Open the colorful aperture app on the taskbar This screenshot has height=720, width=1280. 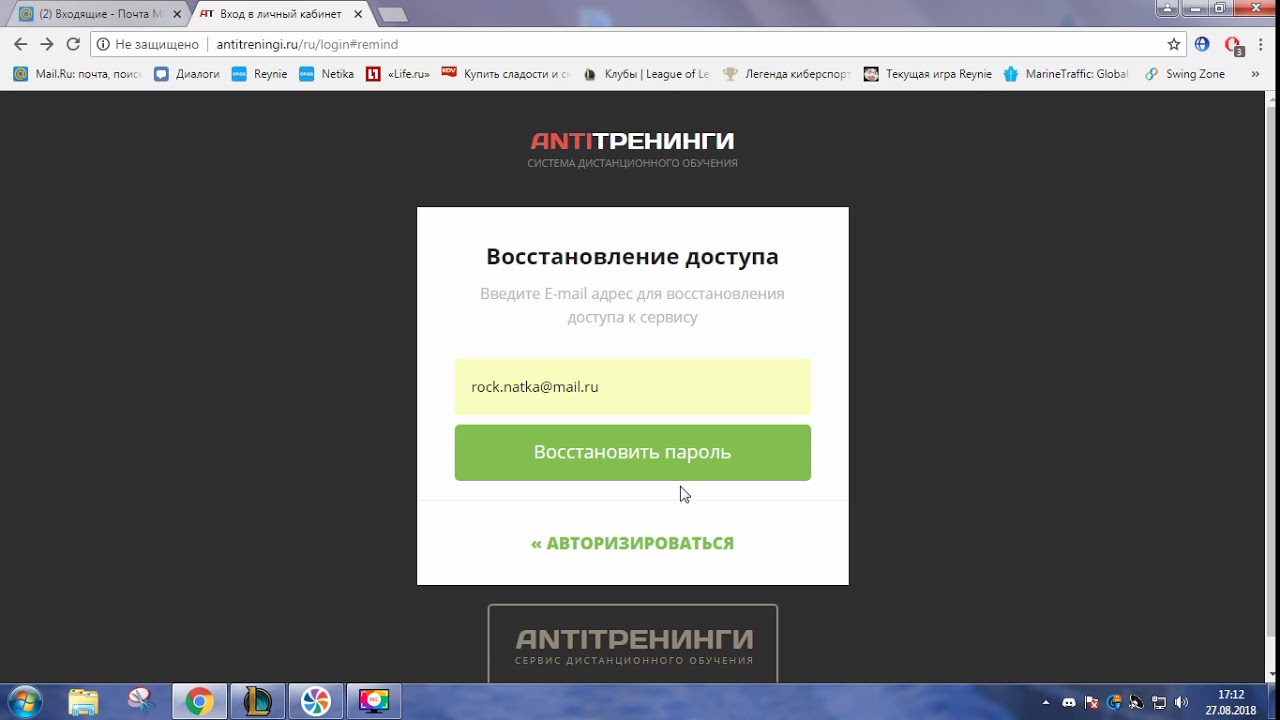coord(315,702)
